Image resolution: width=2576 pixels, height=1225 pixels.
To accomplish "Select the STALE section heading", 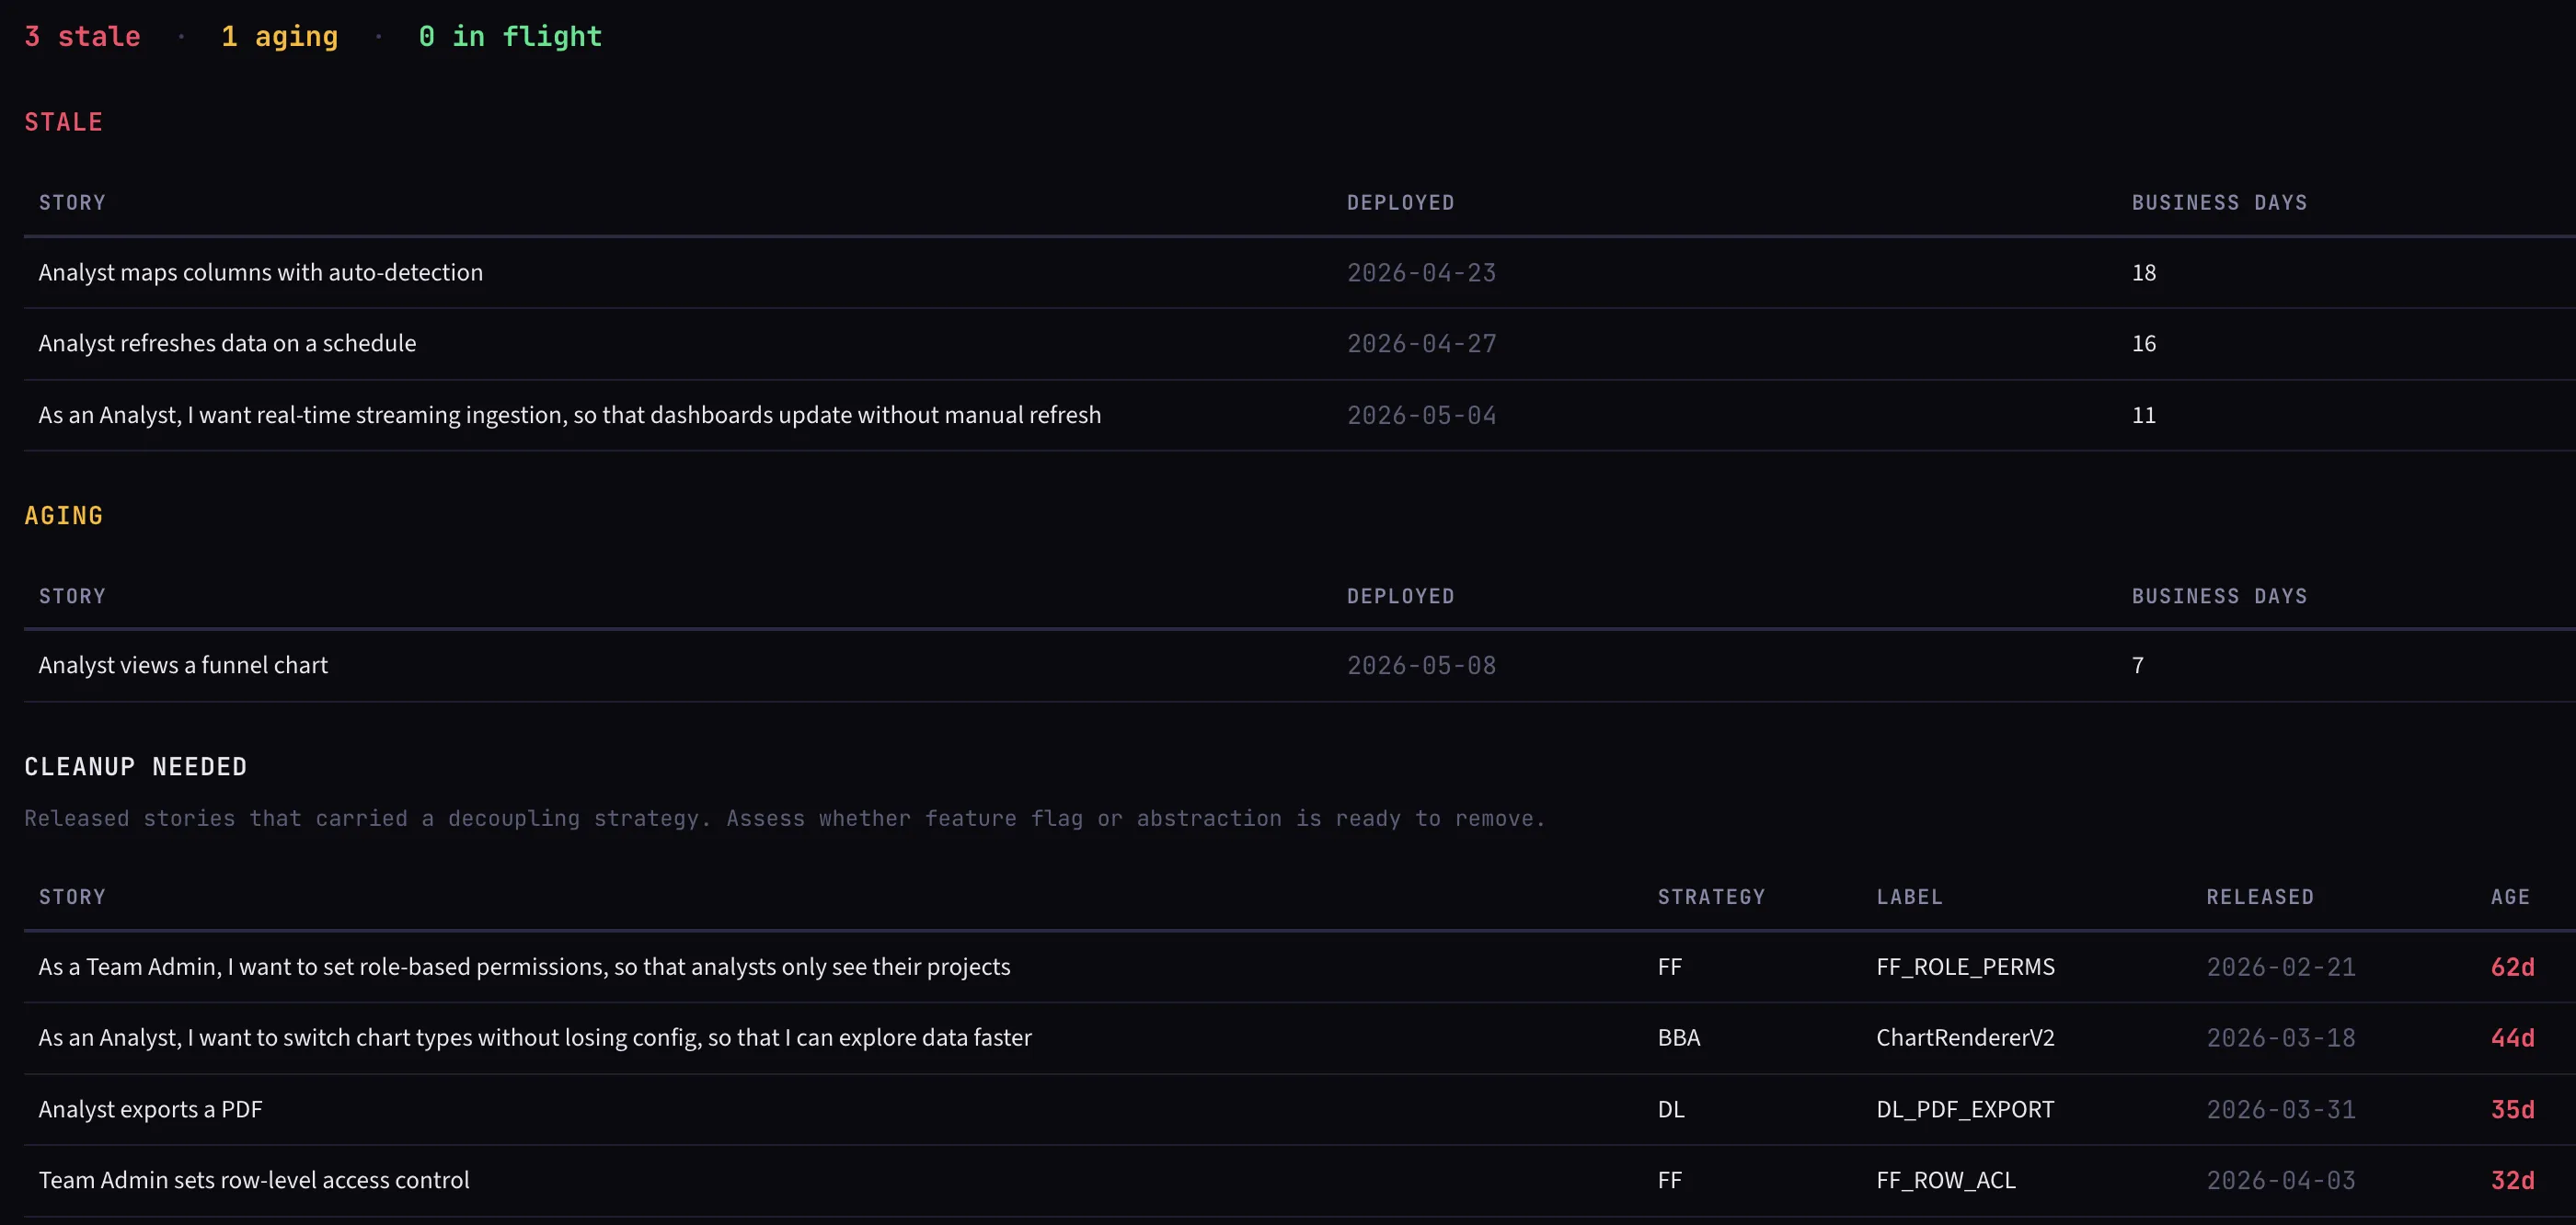I will pyautogui.click(x=63, y=122).
